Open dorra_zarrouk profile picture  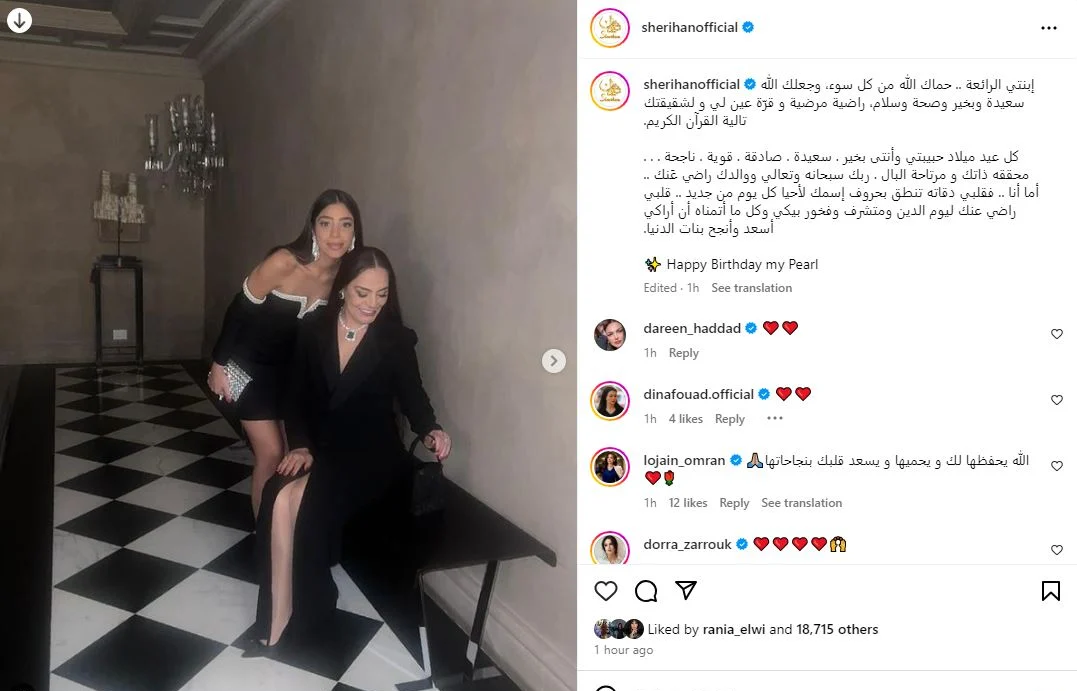pyautogui.click(x=610, y=548)
